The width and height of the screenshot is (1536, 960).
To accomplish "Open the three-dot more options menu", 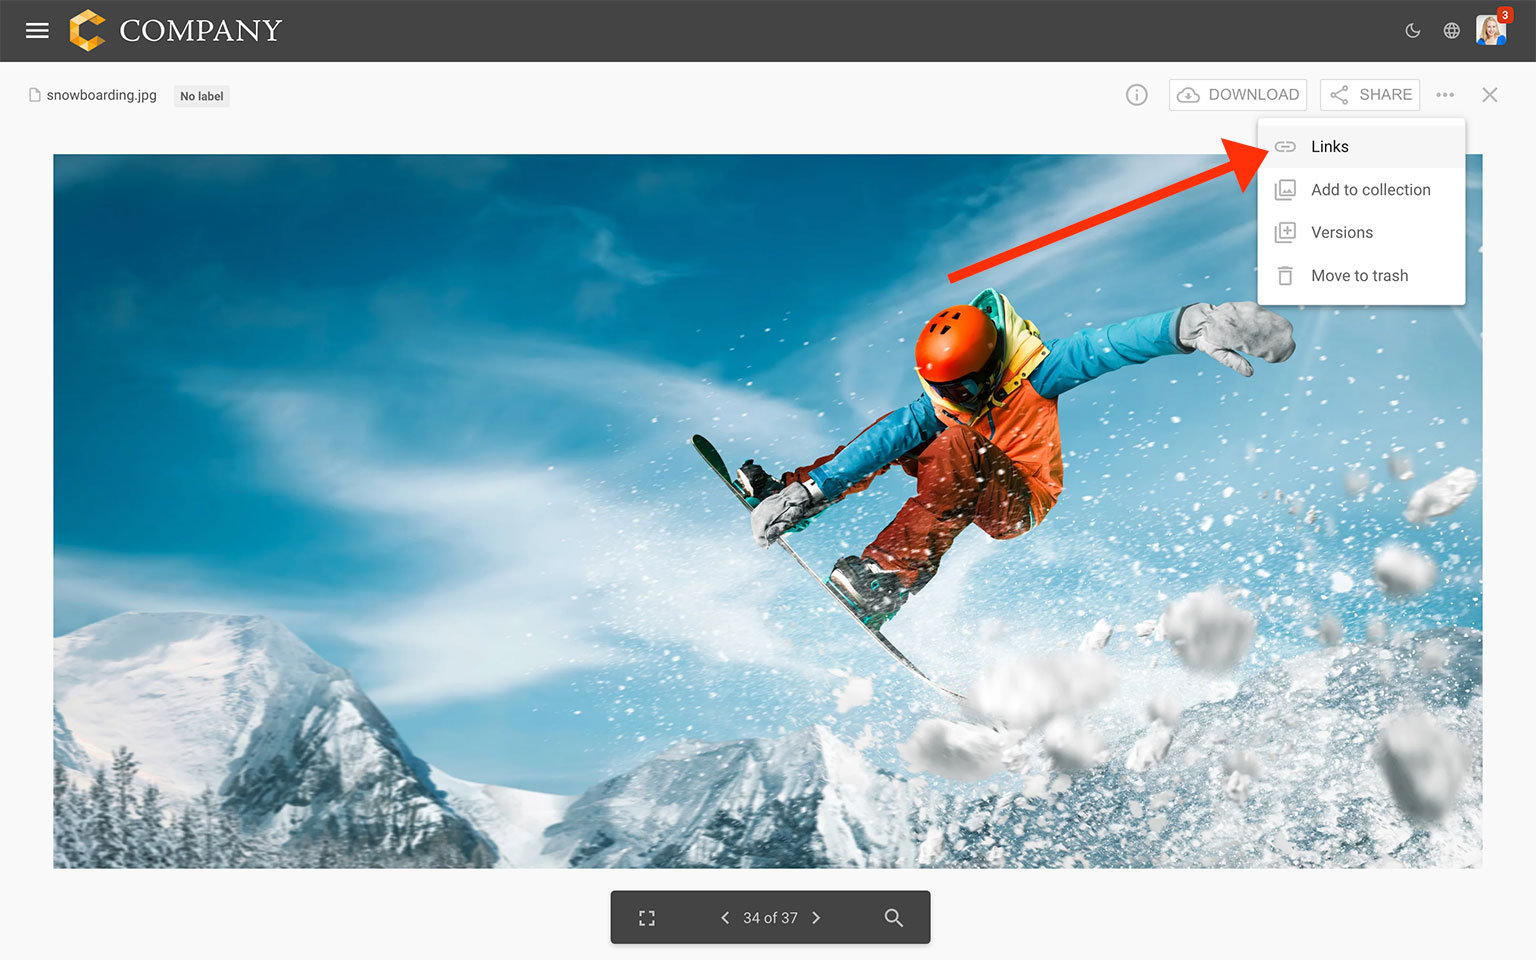I will tap(1445, 95).
